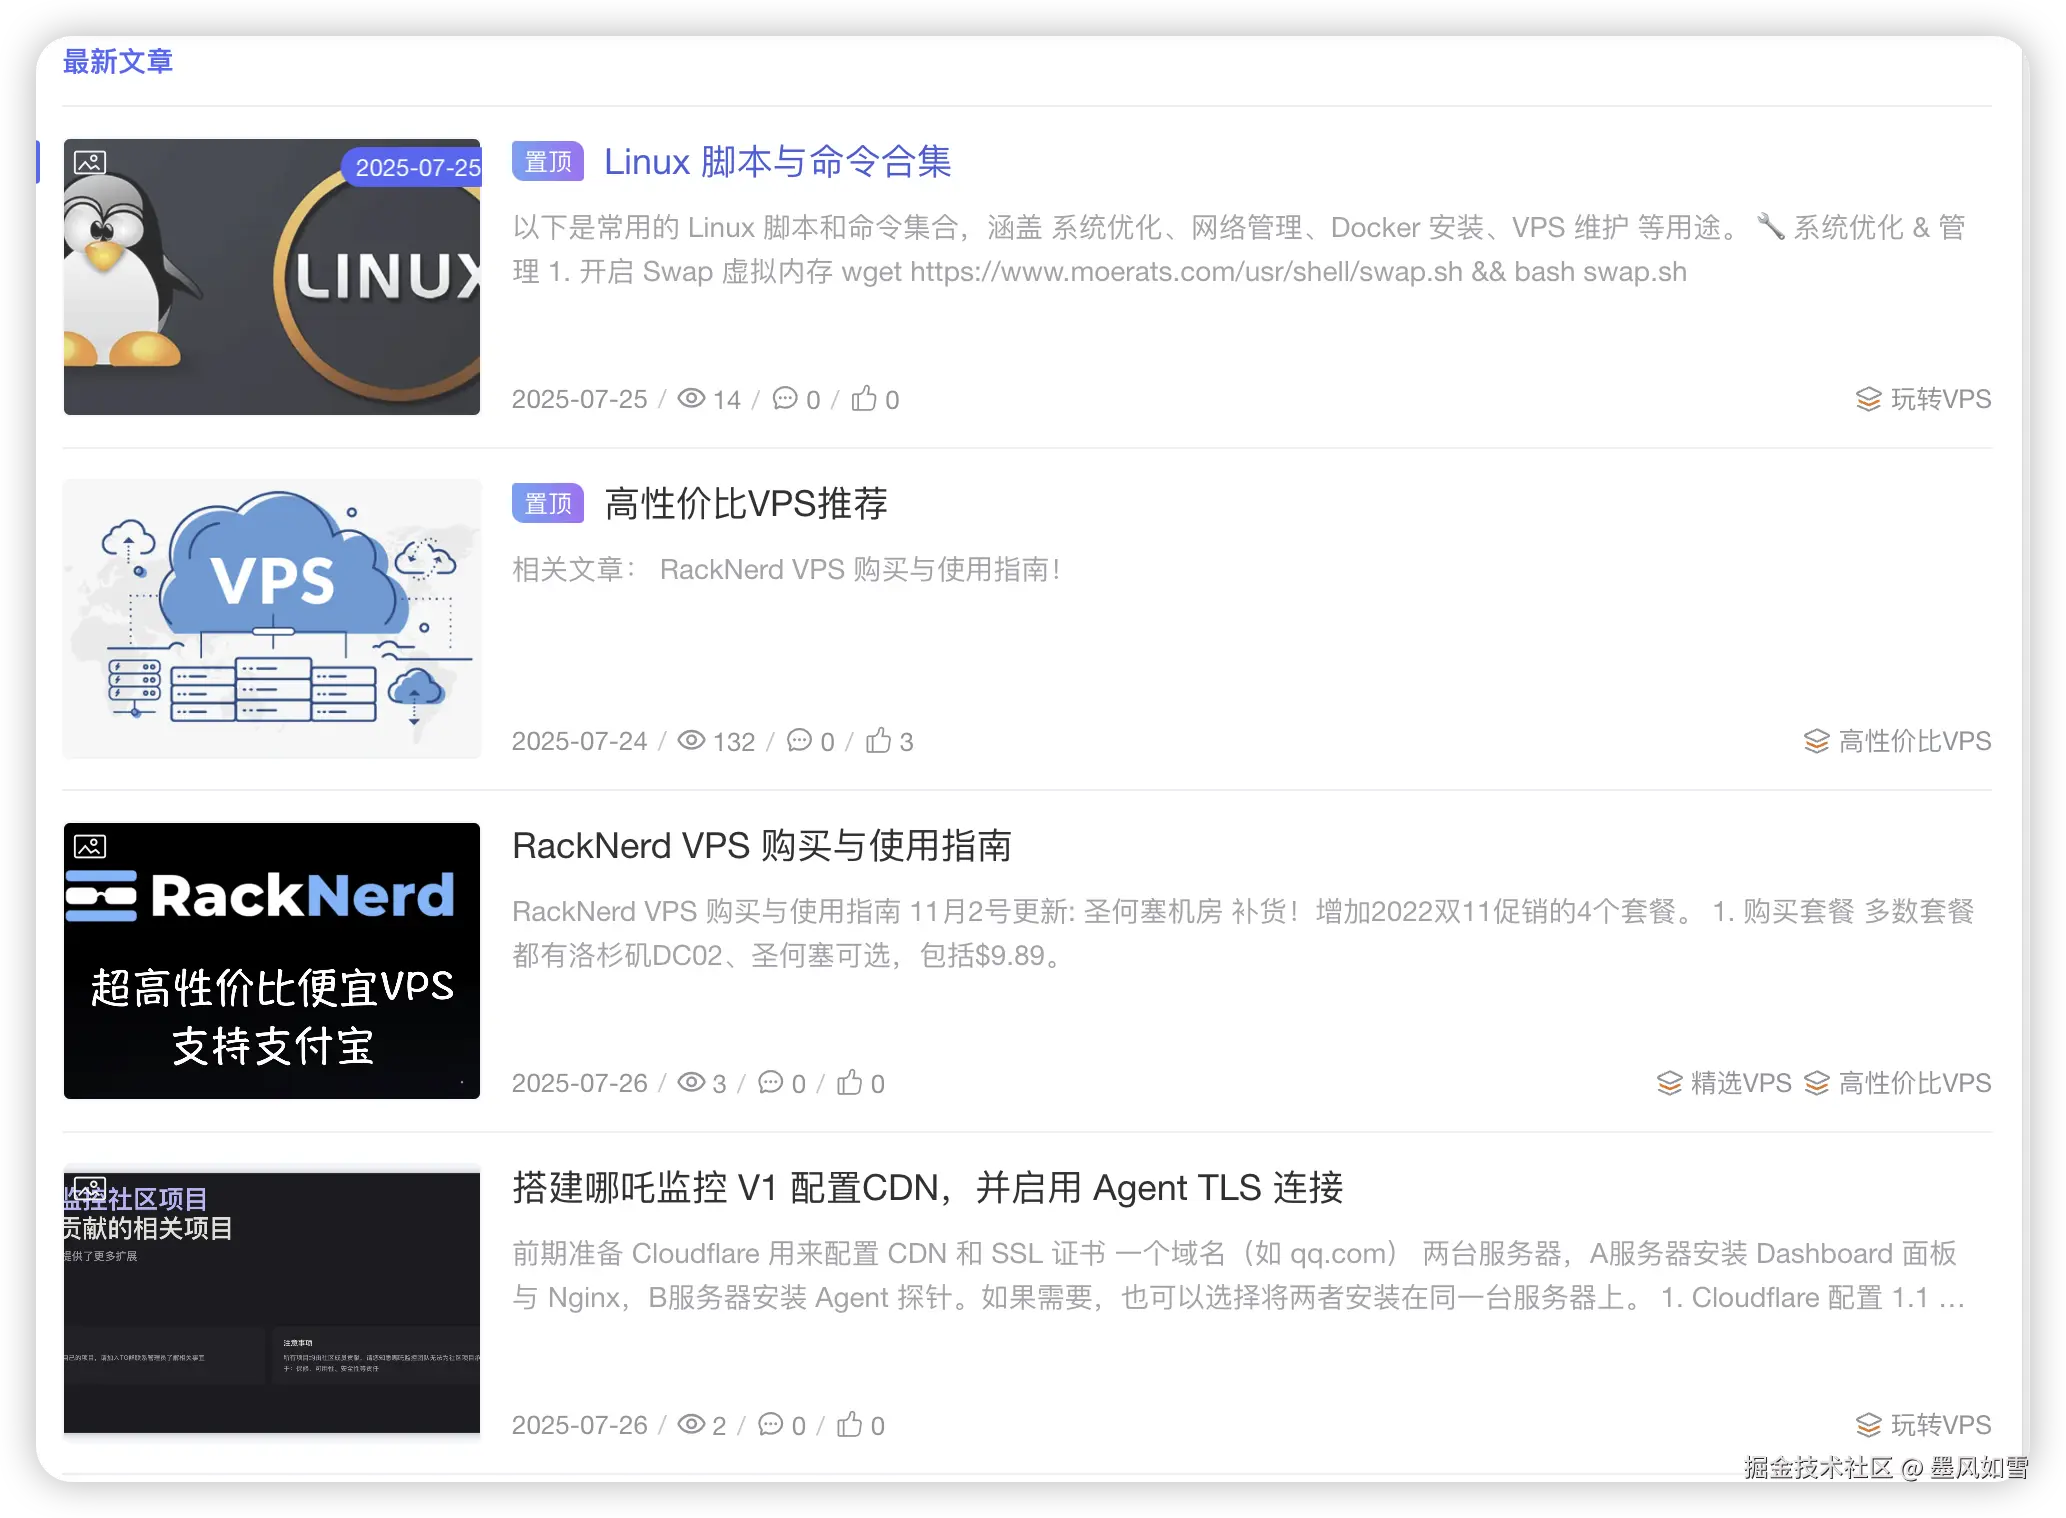Viewport: 2066px width, 1518px height.
Task: Open RackNerd VPS 购买与使用指南 article title
Action: [x=761, y=846]
